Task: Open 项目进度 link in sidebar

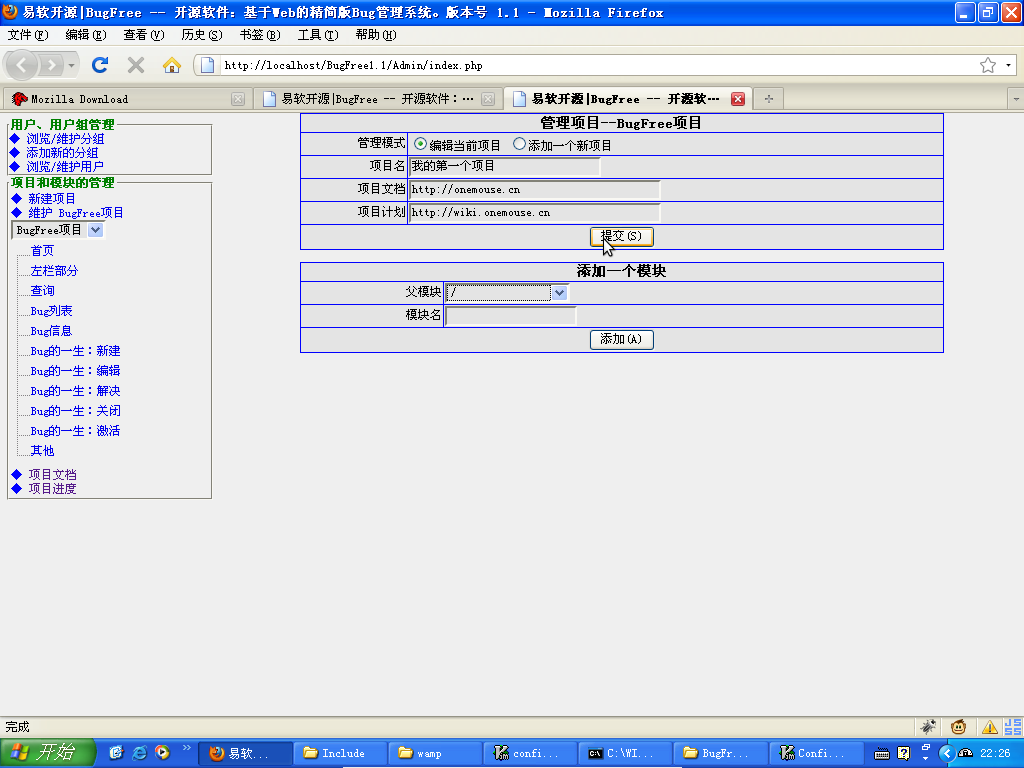Action: [52, 488]
